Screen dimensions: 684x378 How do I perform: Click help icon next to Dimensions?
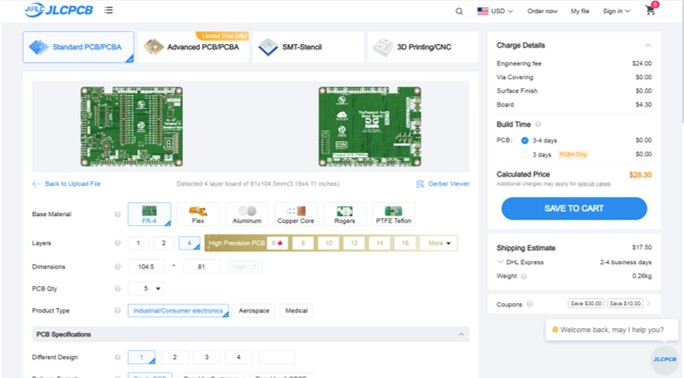point(118,266)
